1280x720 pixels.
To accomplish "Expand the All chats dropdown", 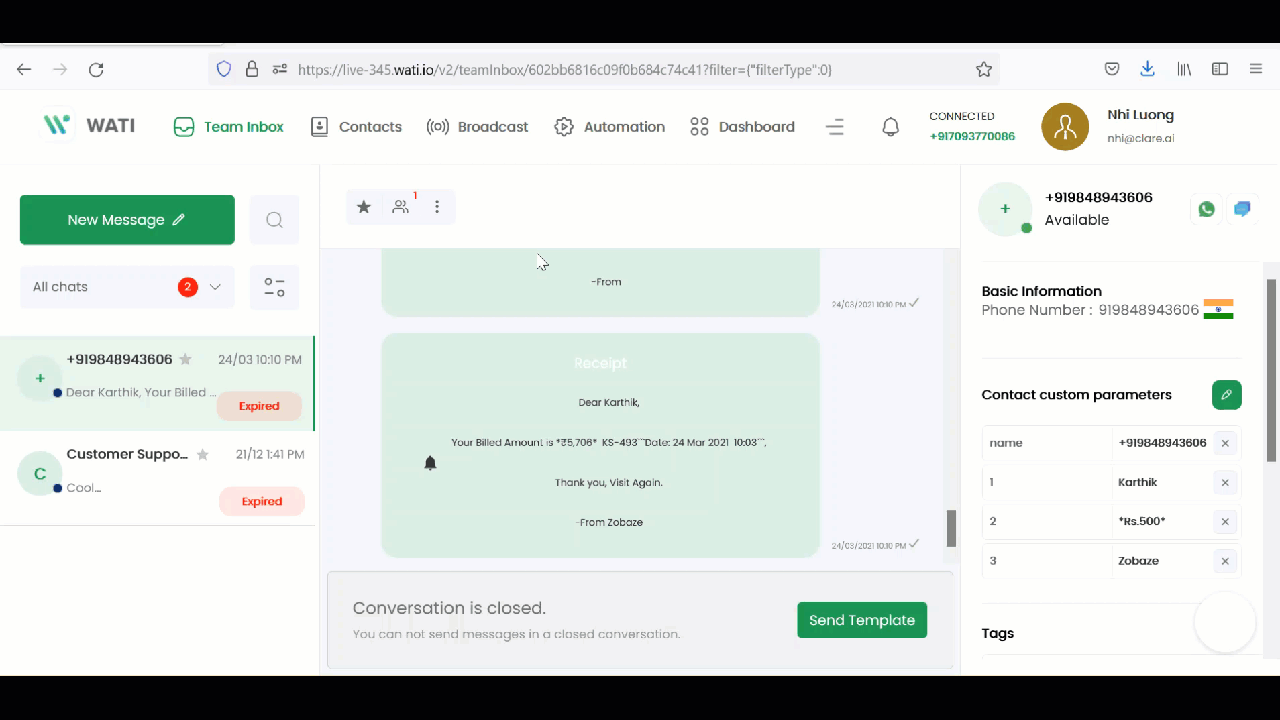I will point(127,287).
